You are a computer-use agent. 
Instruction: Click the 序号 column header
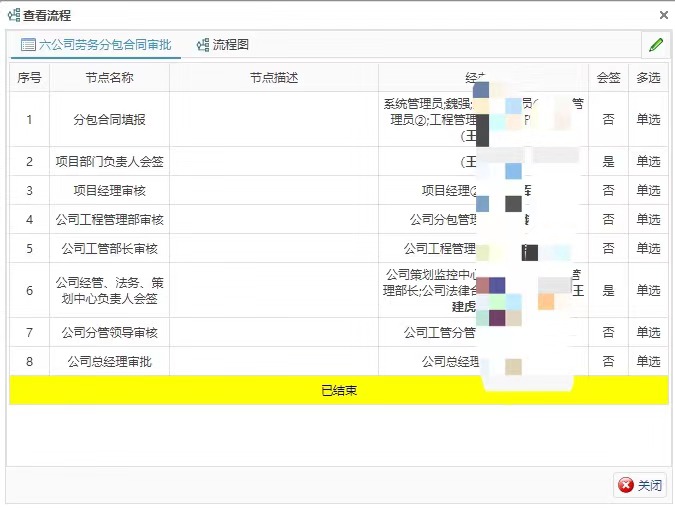point(29,78)
